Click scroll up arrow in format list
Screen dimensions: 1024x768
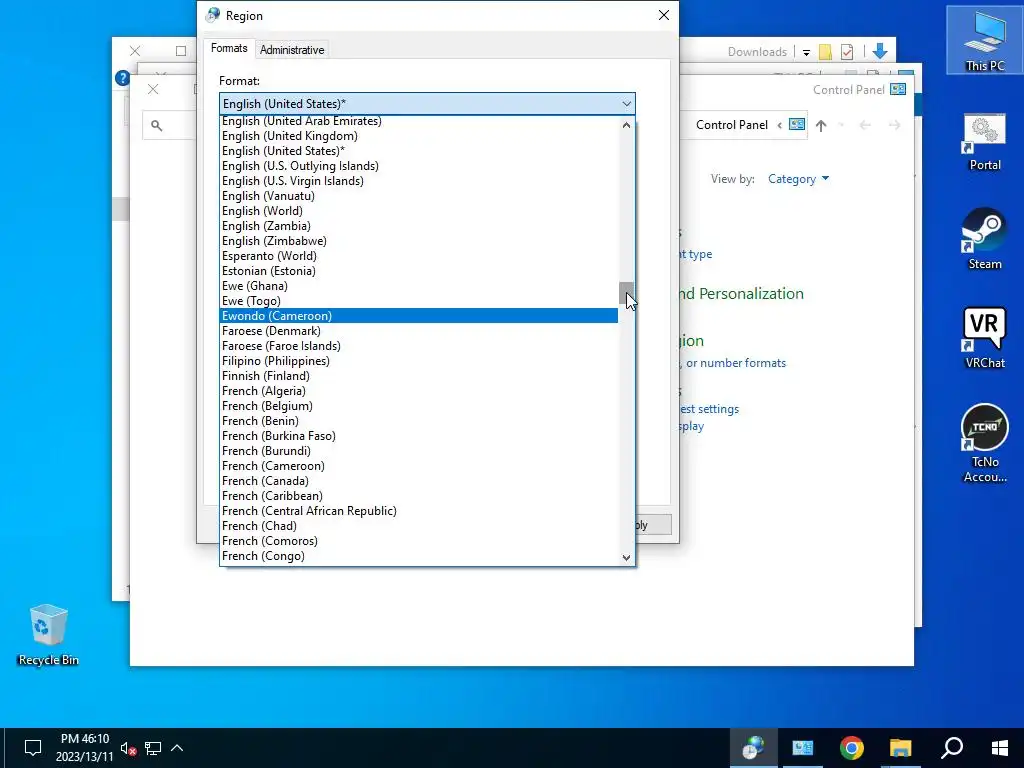[626, 125]
